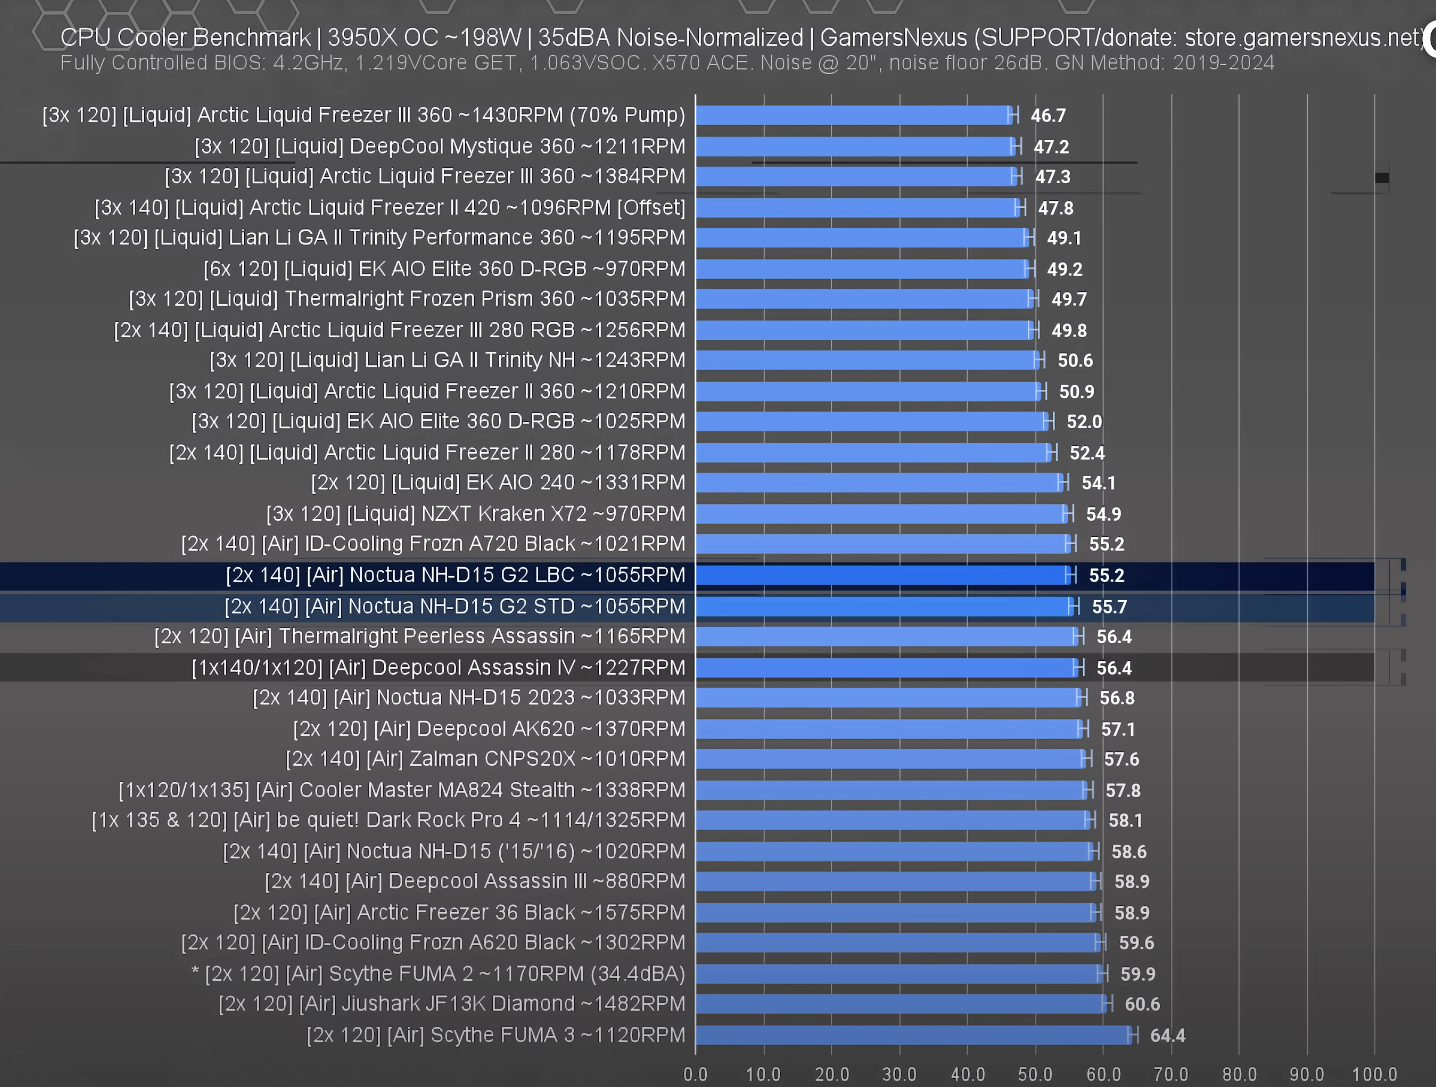Click Jiushark JF13K Diamond ~1482RPM label
This screenshot has width=1436, height=1087.
tap(452, 1003)
